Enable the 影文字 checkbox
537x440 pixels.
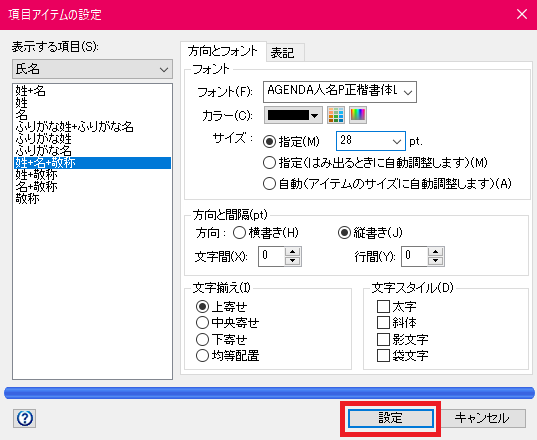(x=383, y=339)
